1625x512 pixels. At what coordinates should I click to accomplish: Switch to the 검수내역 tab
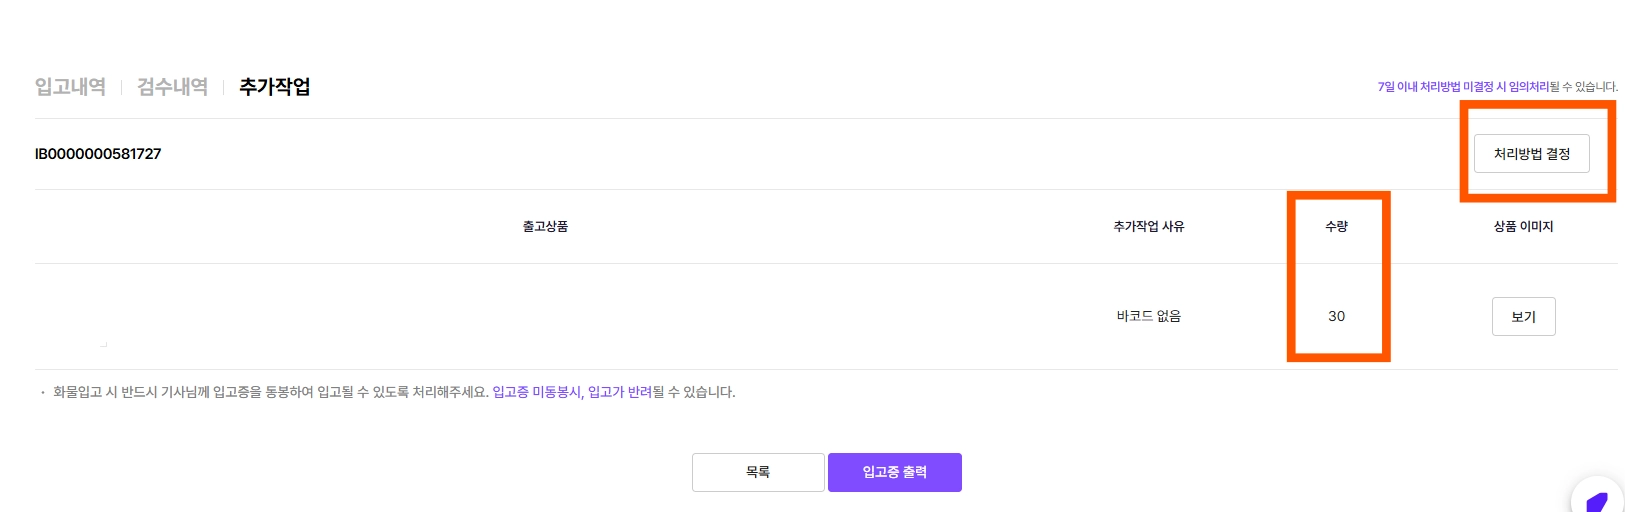tap(172, 87)
